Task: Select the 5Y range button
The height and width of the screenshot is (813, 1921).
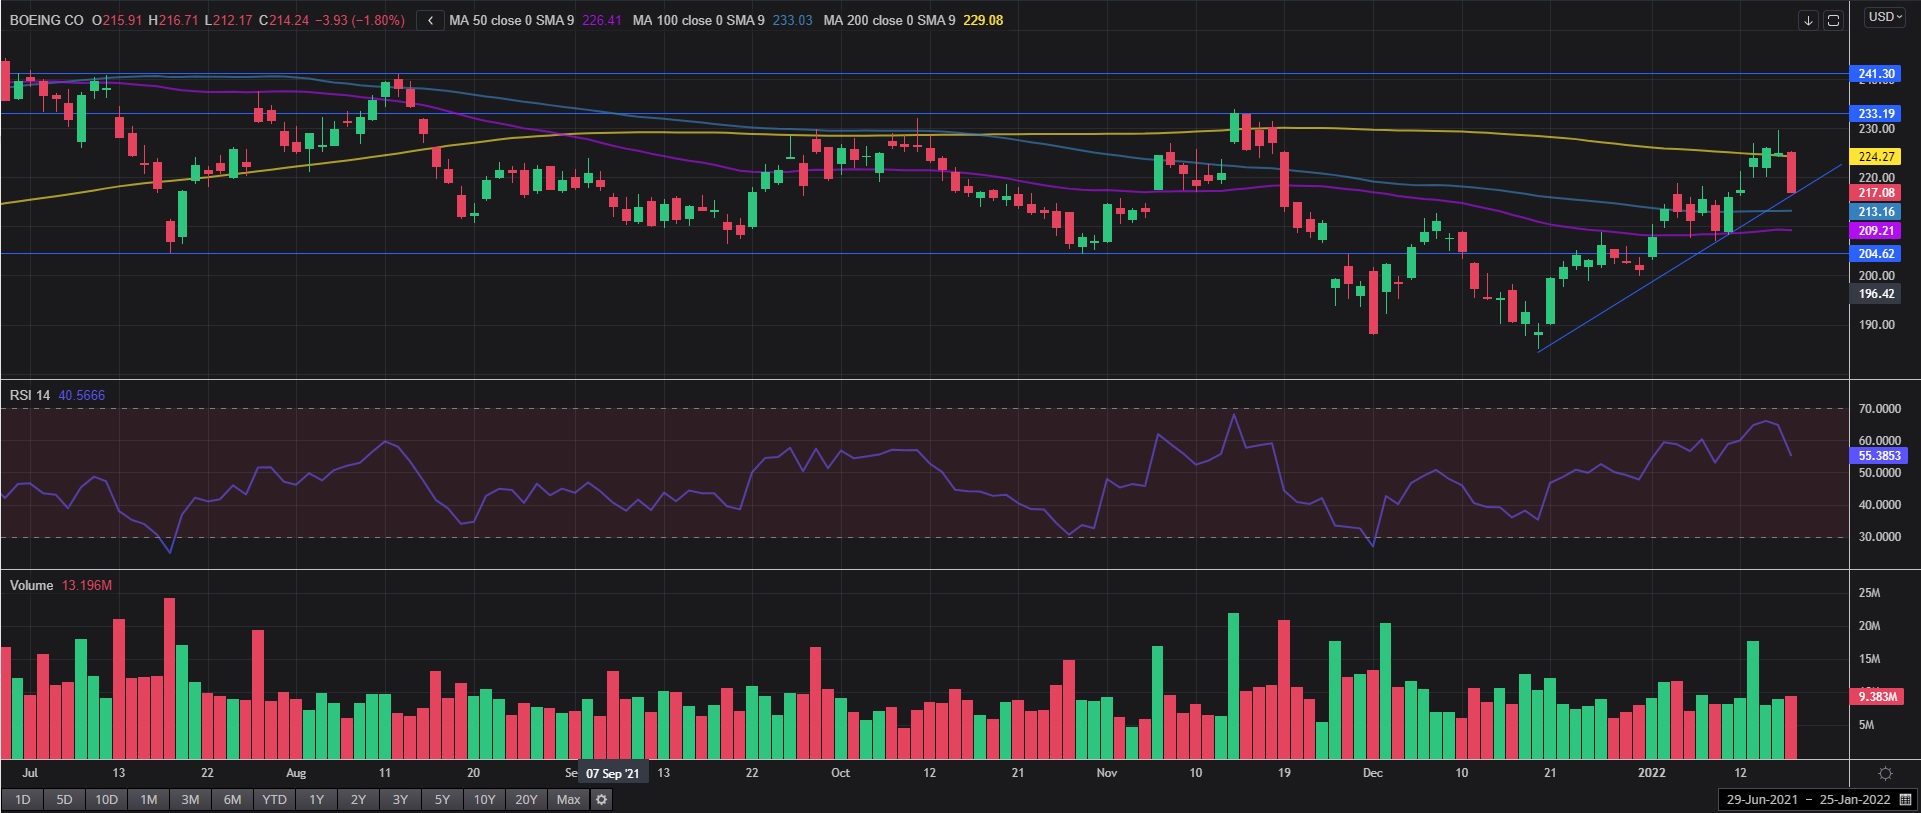Action: (x=442, y=799)
